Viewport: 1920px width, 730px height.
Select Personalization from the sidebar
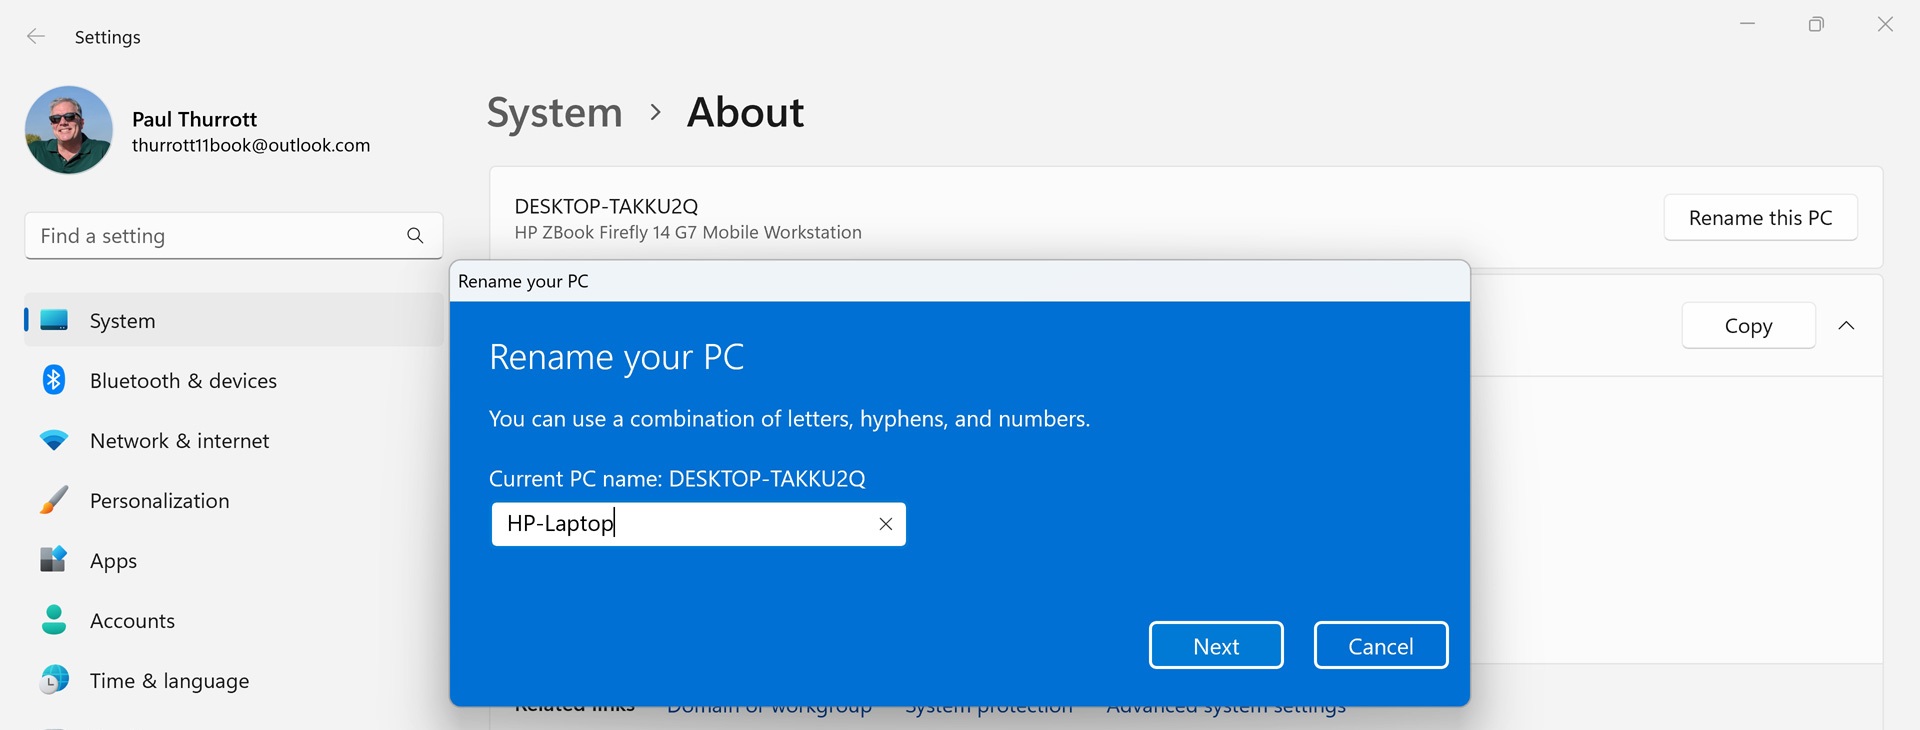point(159,501)
